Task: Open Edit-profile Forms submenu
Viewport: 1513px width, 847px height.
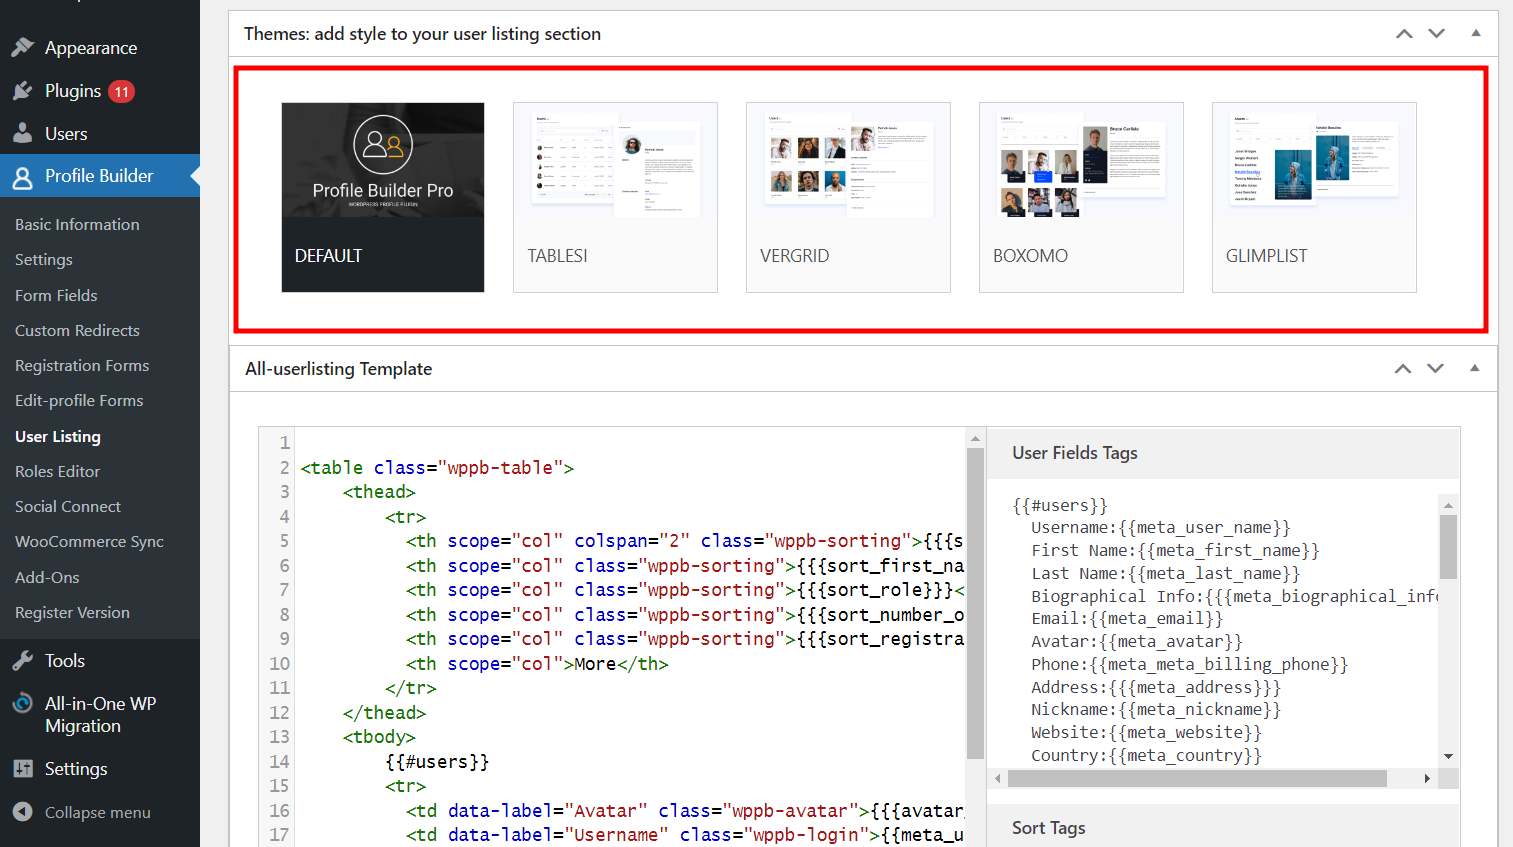Action: pyautogui.click(x=79, y=400)
